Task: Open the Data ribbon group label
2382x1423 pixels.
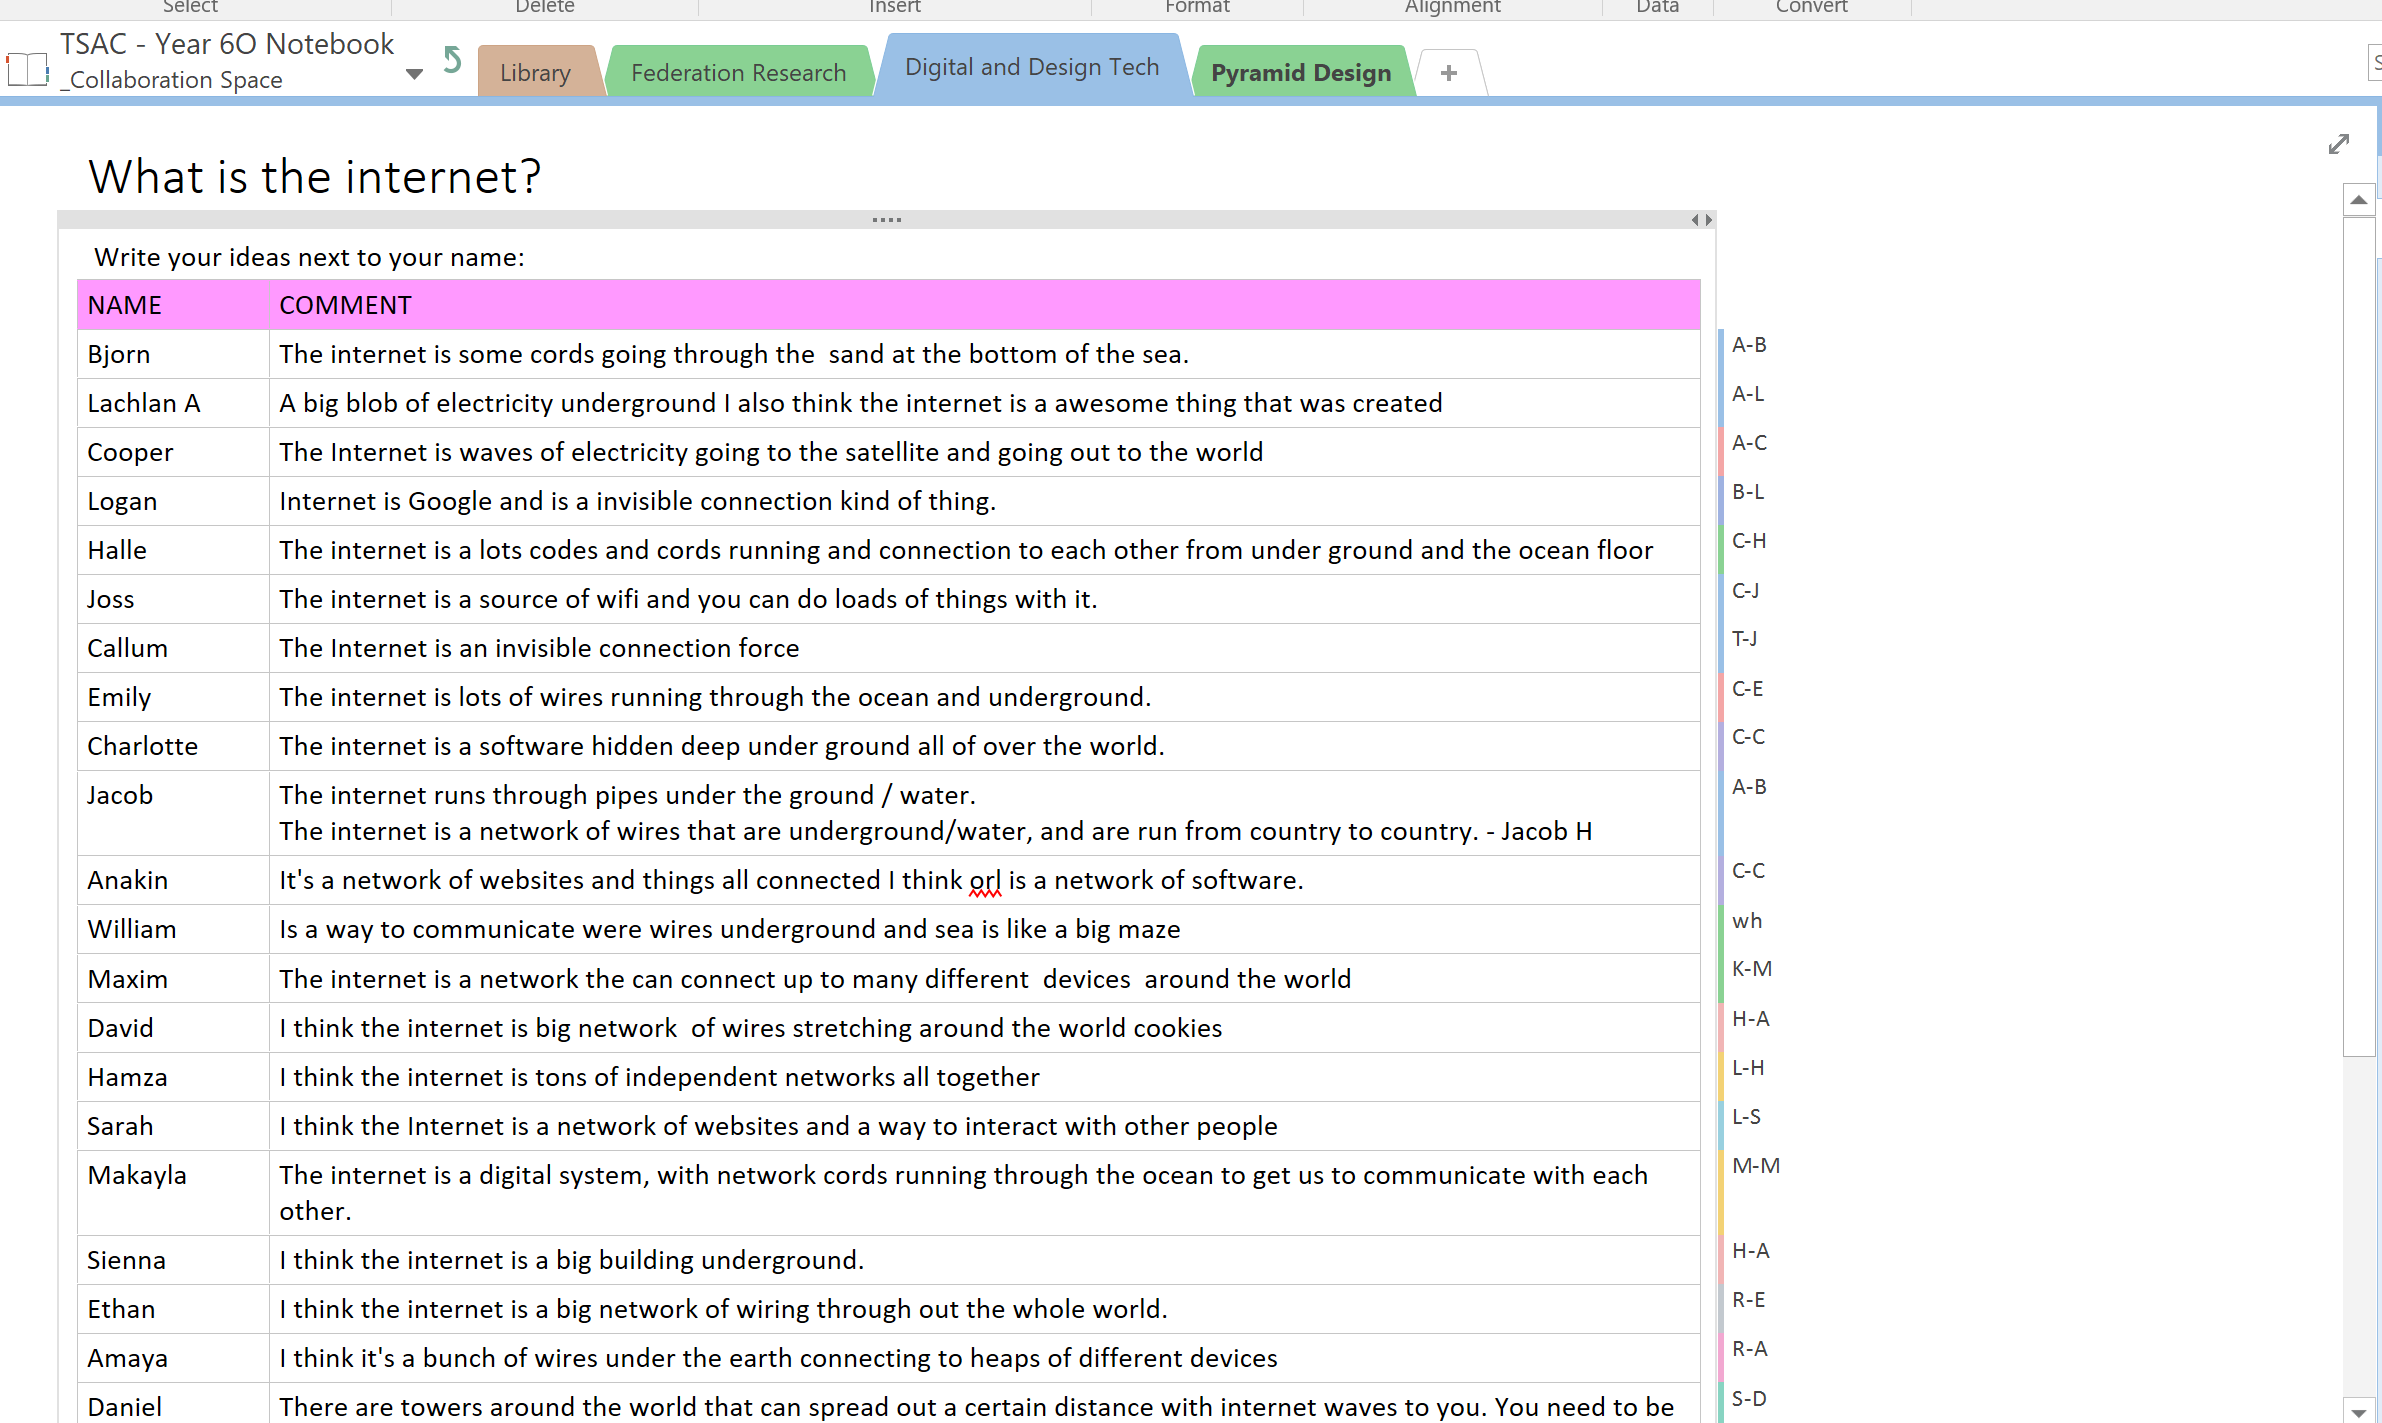Action: [x=1657, y=7]
